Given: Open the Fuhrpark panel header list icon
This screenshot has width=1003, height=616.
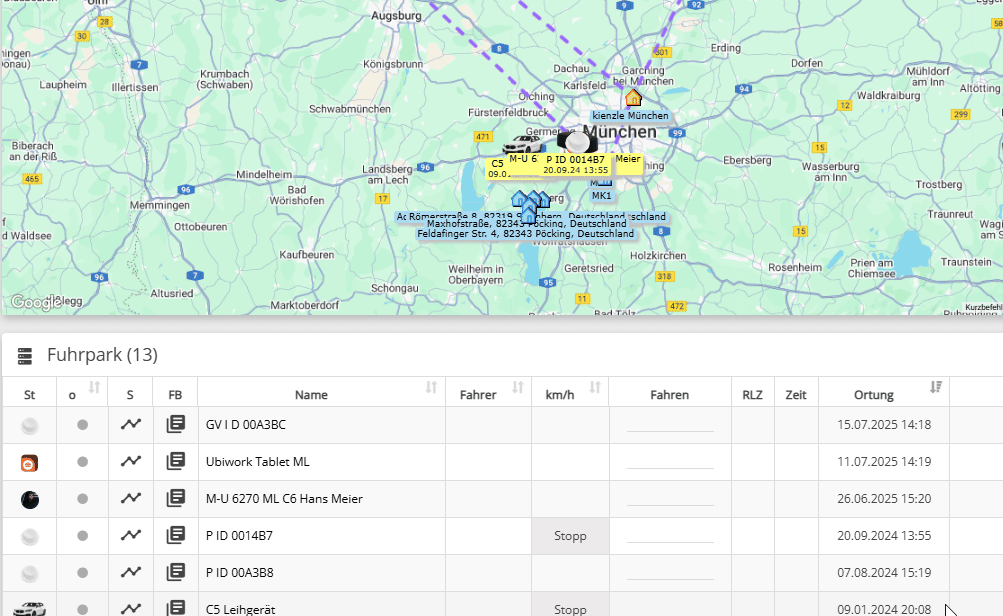Looking at the screenshot, I should coord(24,354).
